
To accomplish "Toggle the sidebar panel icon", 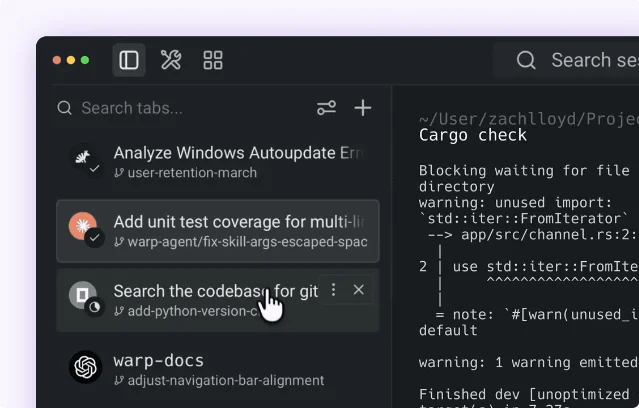I will point(129,60).
